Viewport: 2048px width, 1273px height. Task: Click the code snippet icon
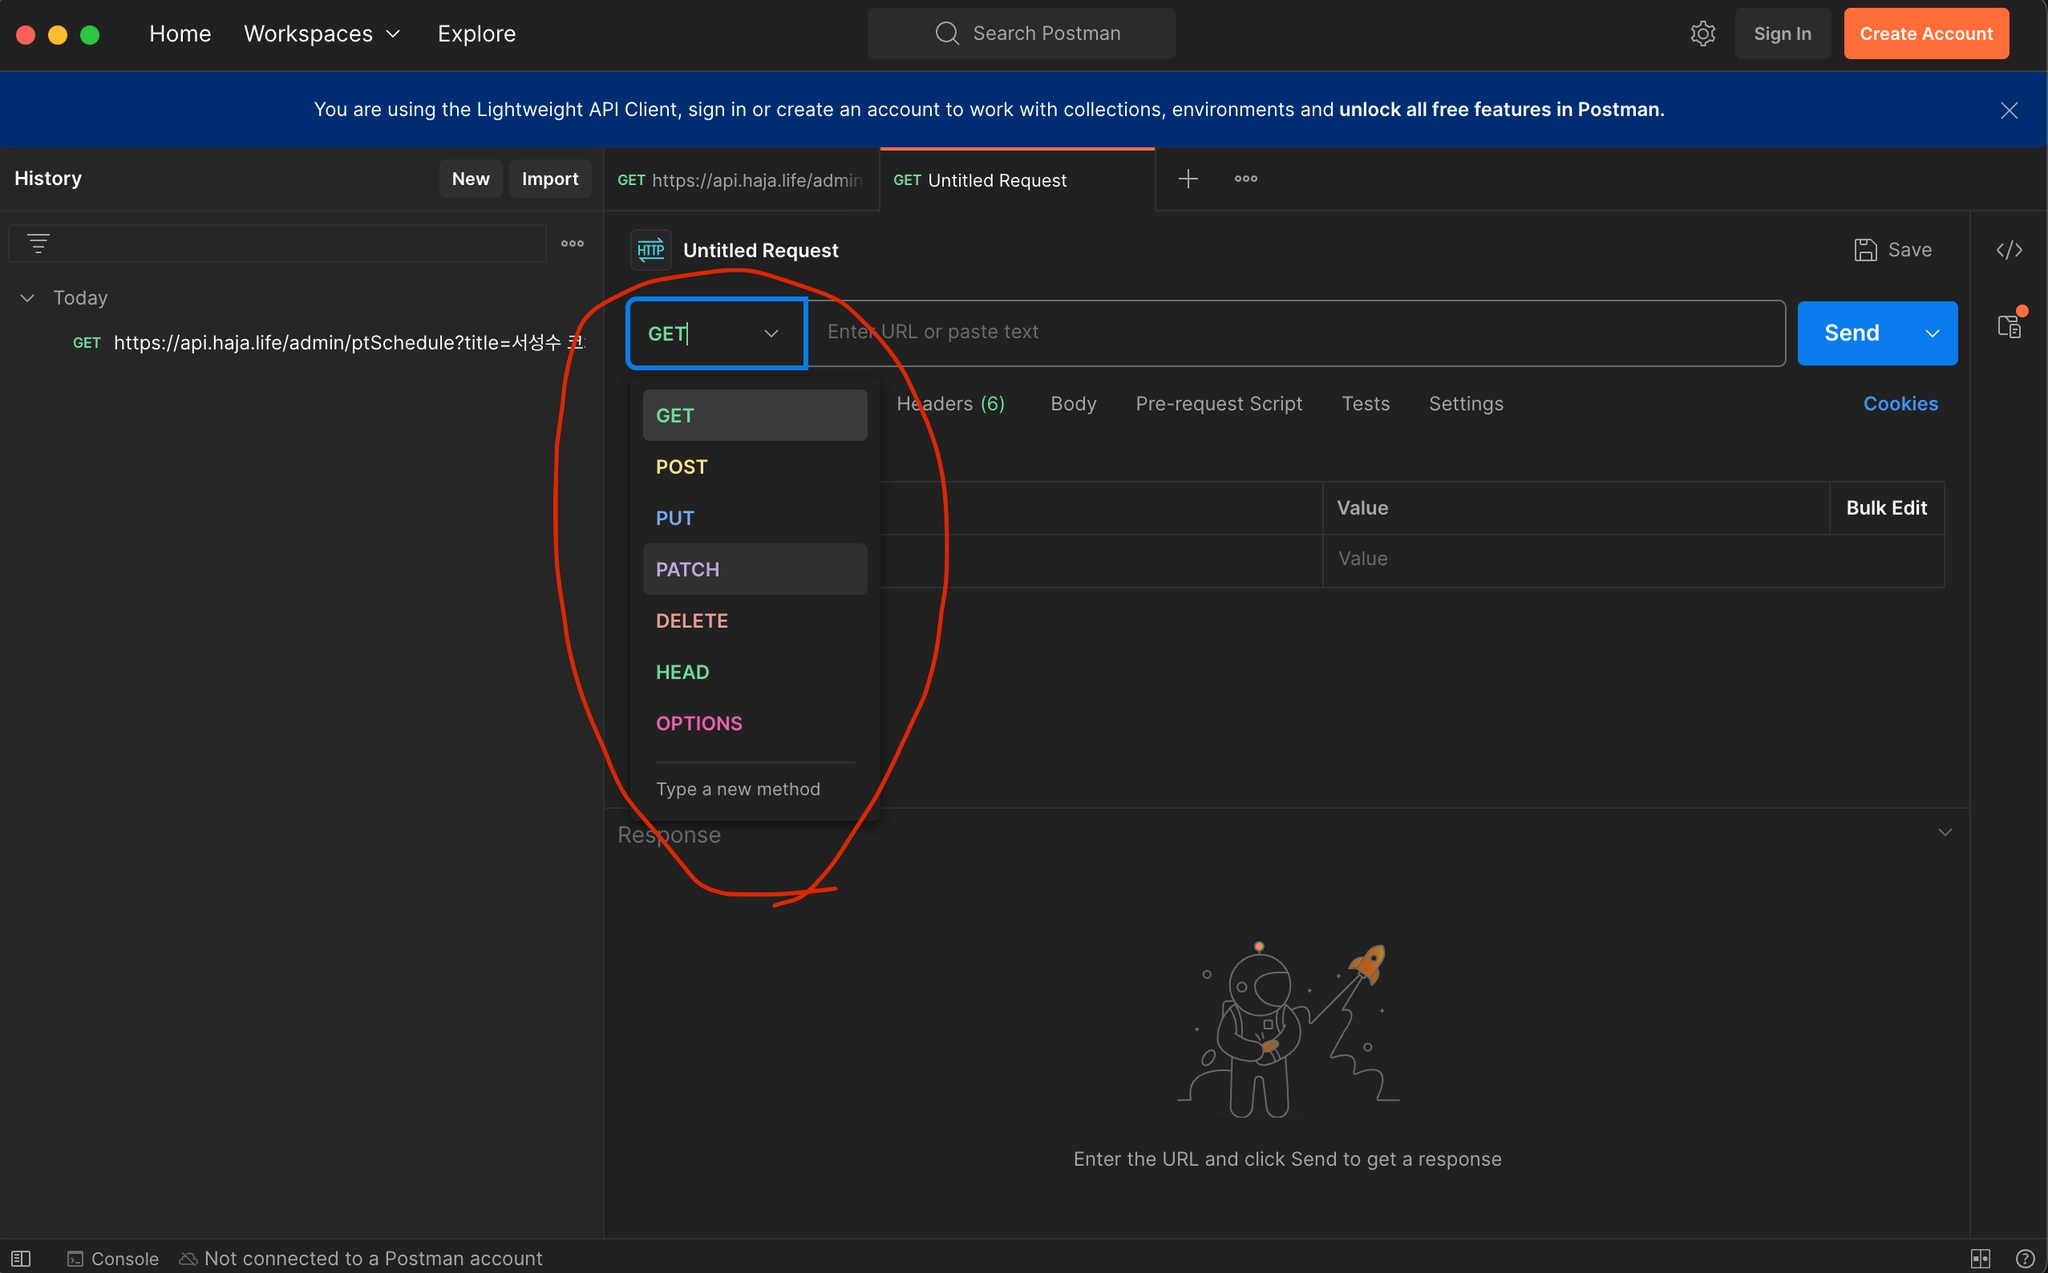tap(2009, 250)
